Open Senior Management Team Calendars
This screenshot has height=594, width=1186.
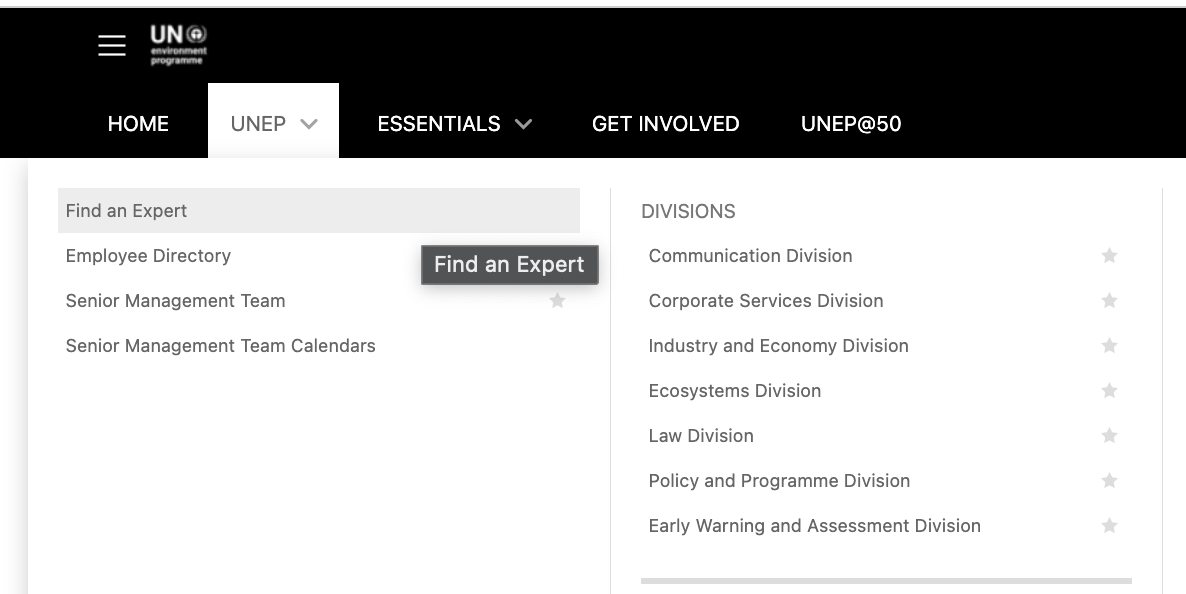(x=221, y=346)
